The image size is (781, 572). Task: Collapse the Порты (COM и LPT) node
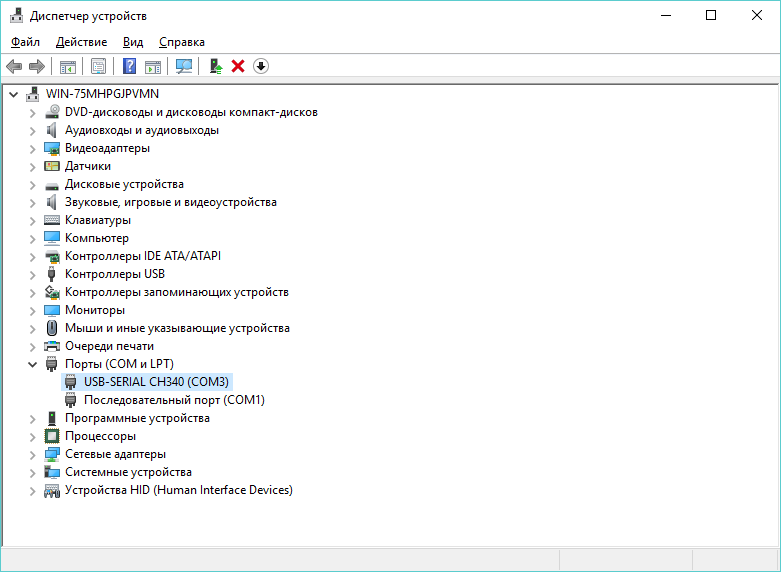point(32,364)
